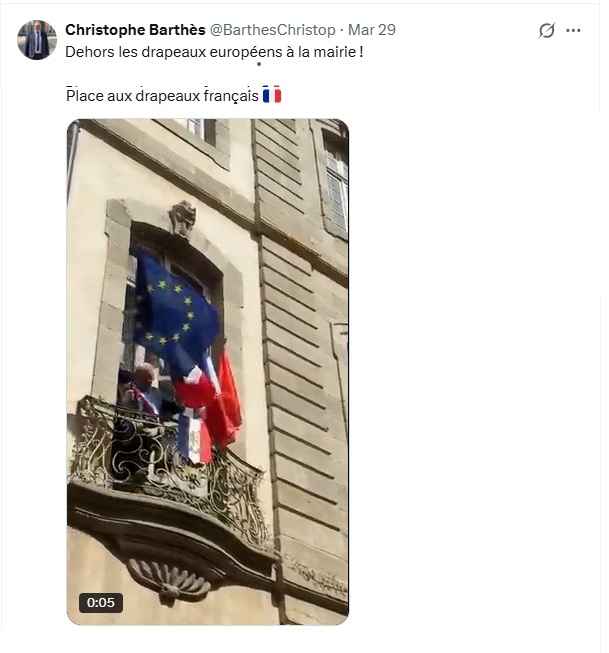Click the text 'Place aux drapeaux français'
The height and width of the screenshot is (653, 609).
162,95
